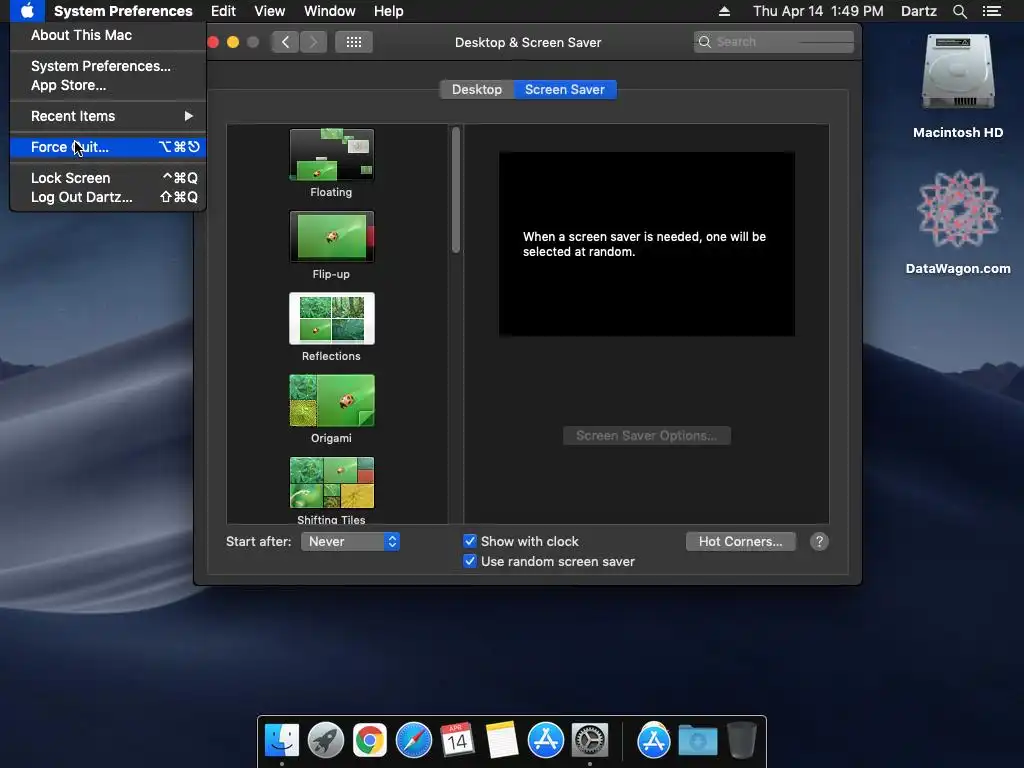Viewport: 1024px width, 768px height.
Task: Open the Downloads folder in Dock
Action: click(697, 741)
